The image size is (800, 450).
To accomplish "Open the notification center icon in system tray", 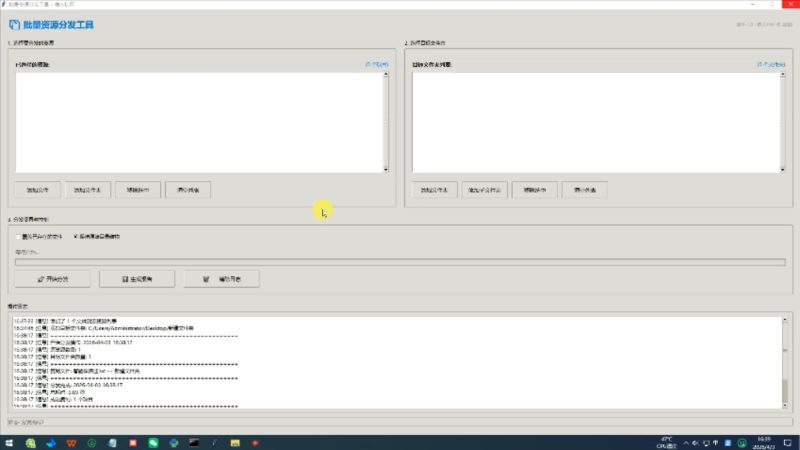I will 789,442.
